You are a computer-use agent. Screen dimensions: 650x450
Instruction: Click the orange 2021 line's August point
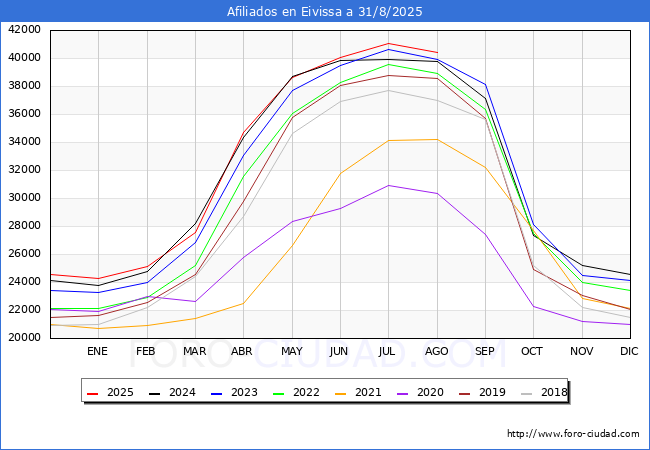(437, 140)
